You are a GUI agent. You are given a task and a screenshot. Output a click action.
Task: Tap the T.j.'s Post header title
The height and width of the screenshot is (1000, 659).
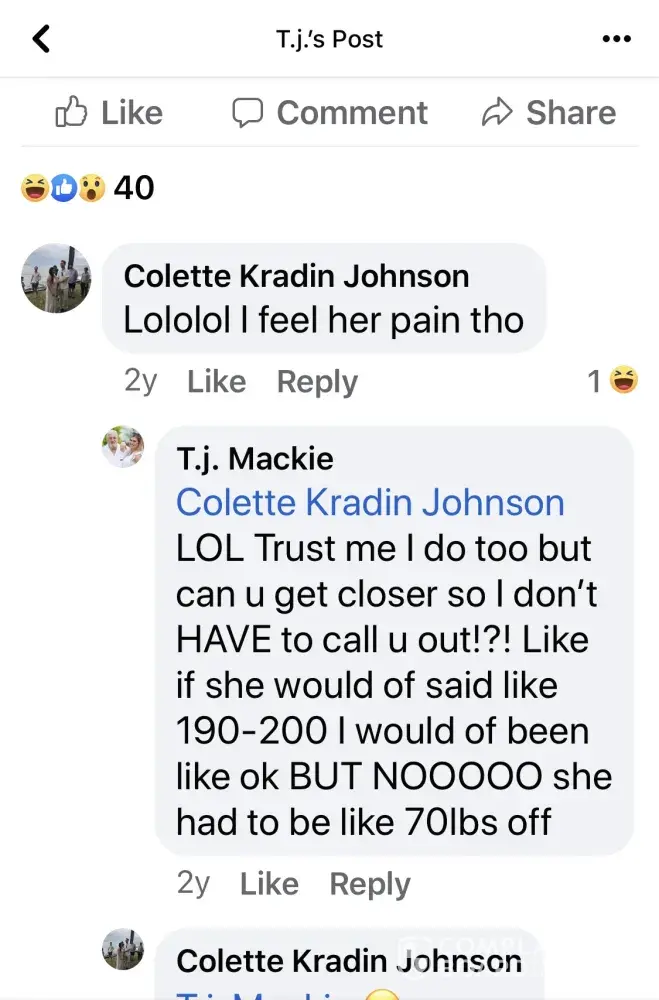(329, 40)
